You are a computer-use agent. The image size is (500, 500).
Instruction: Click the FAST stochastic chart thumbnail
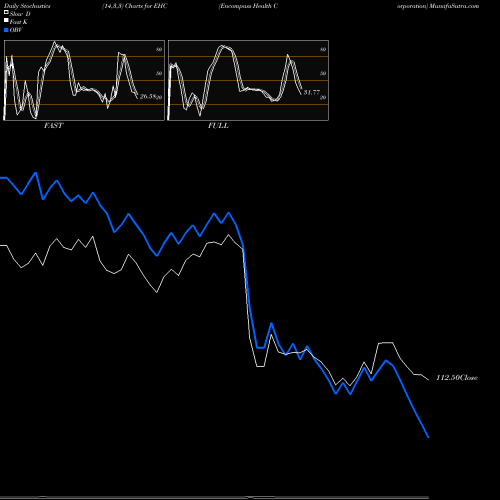84,80
